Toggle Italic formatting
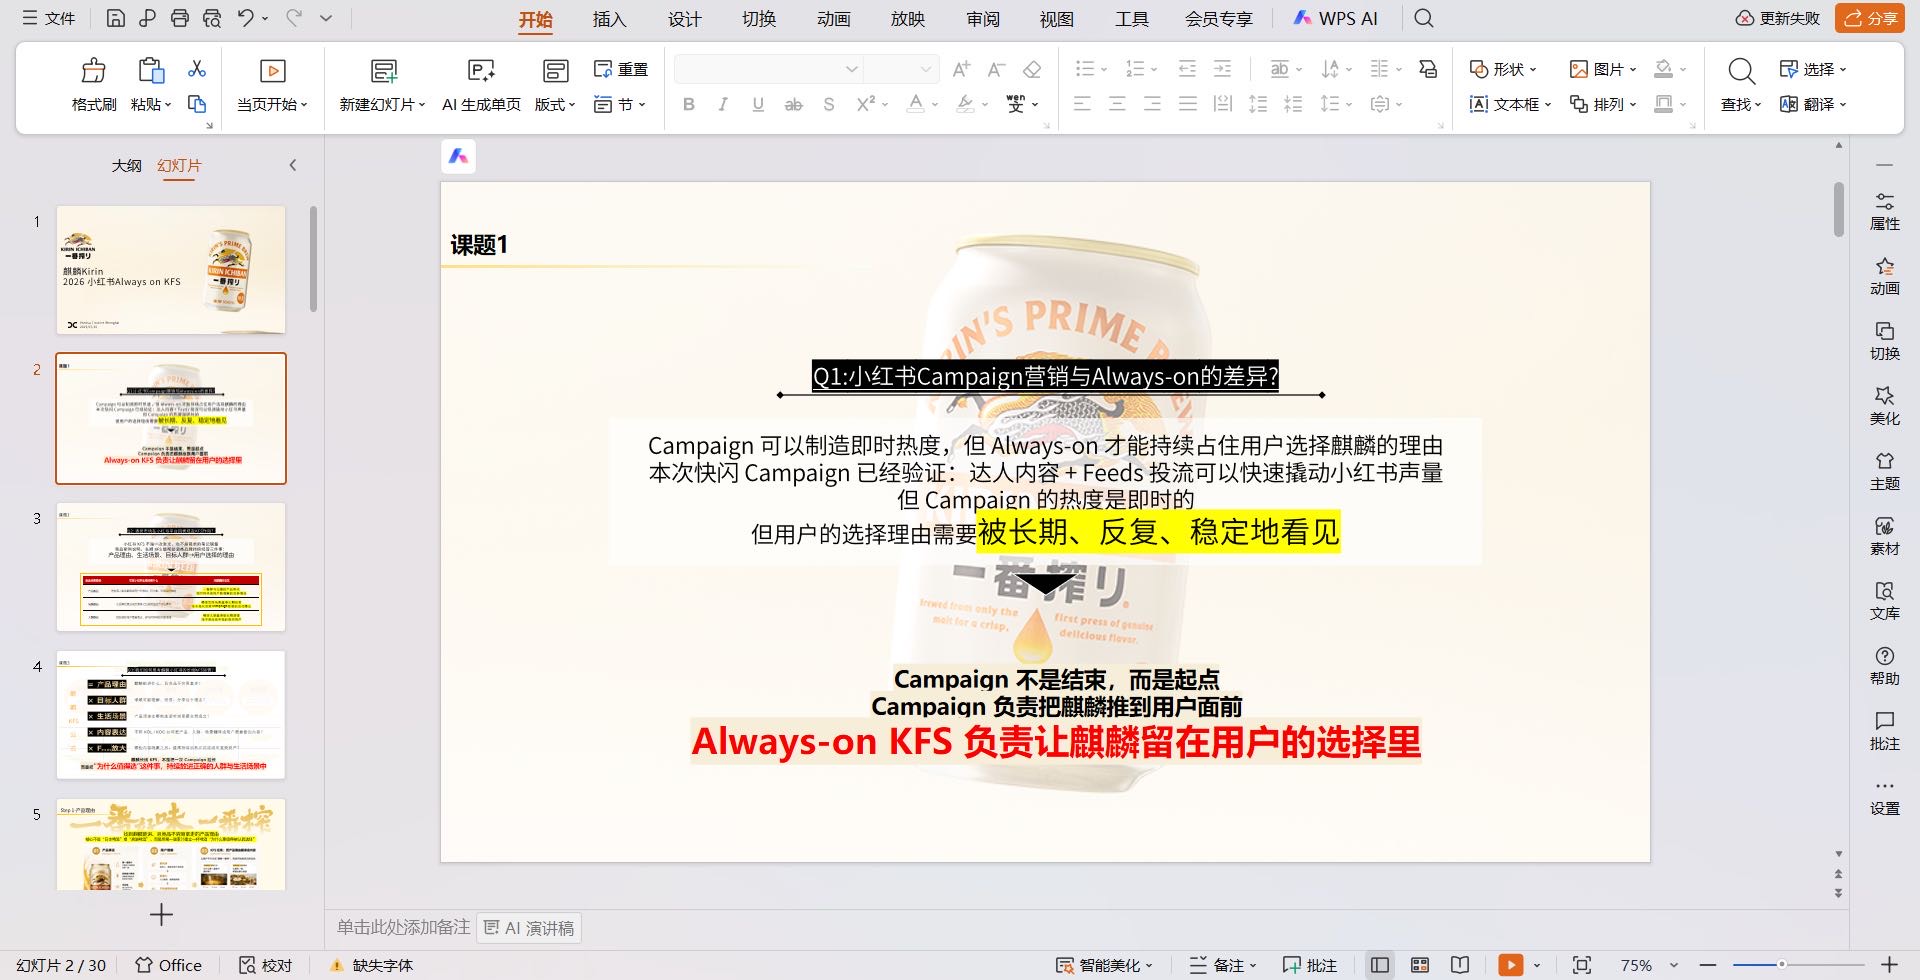 723,104
